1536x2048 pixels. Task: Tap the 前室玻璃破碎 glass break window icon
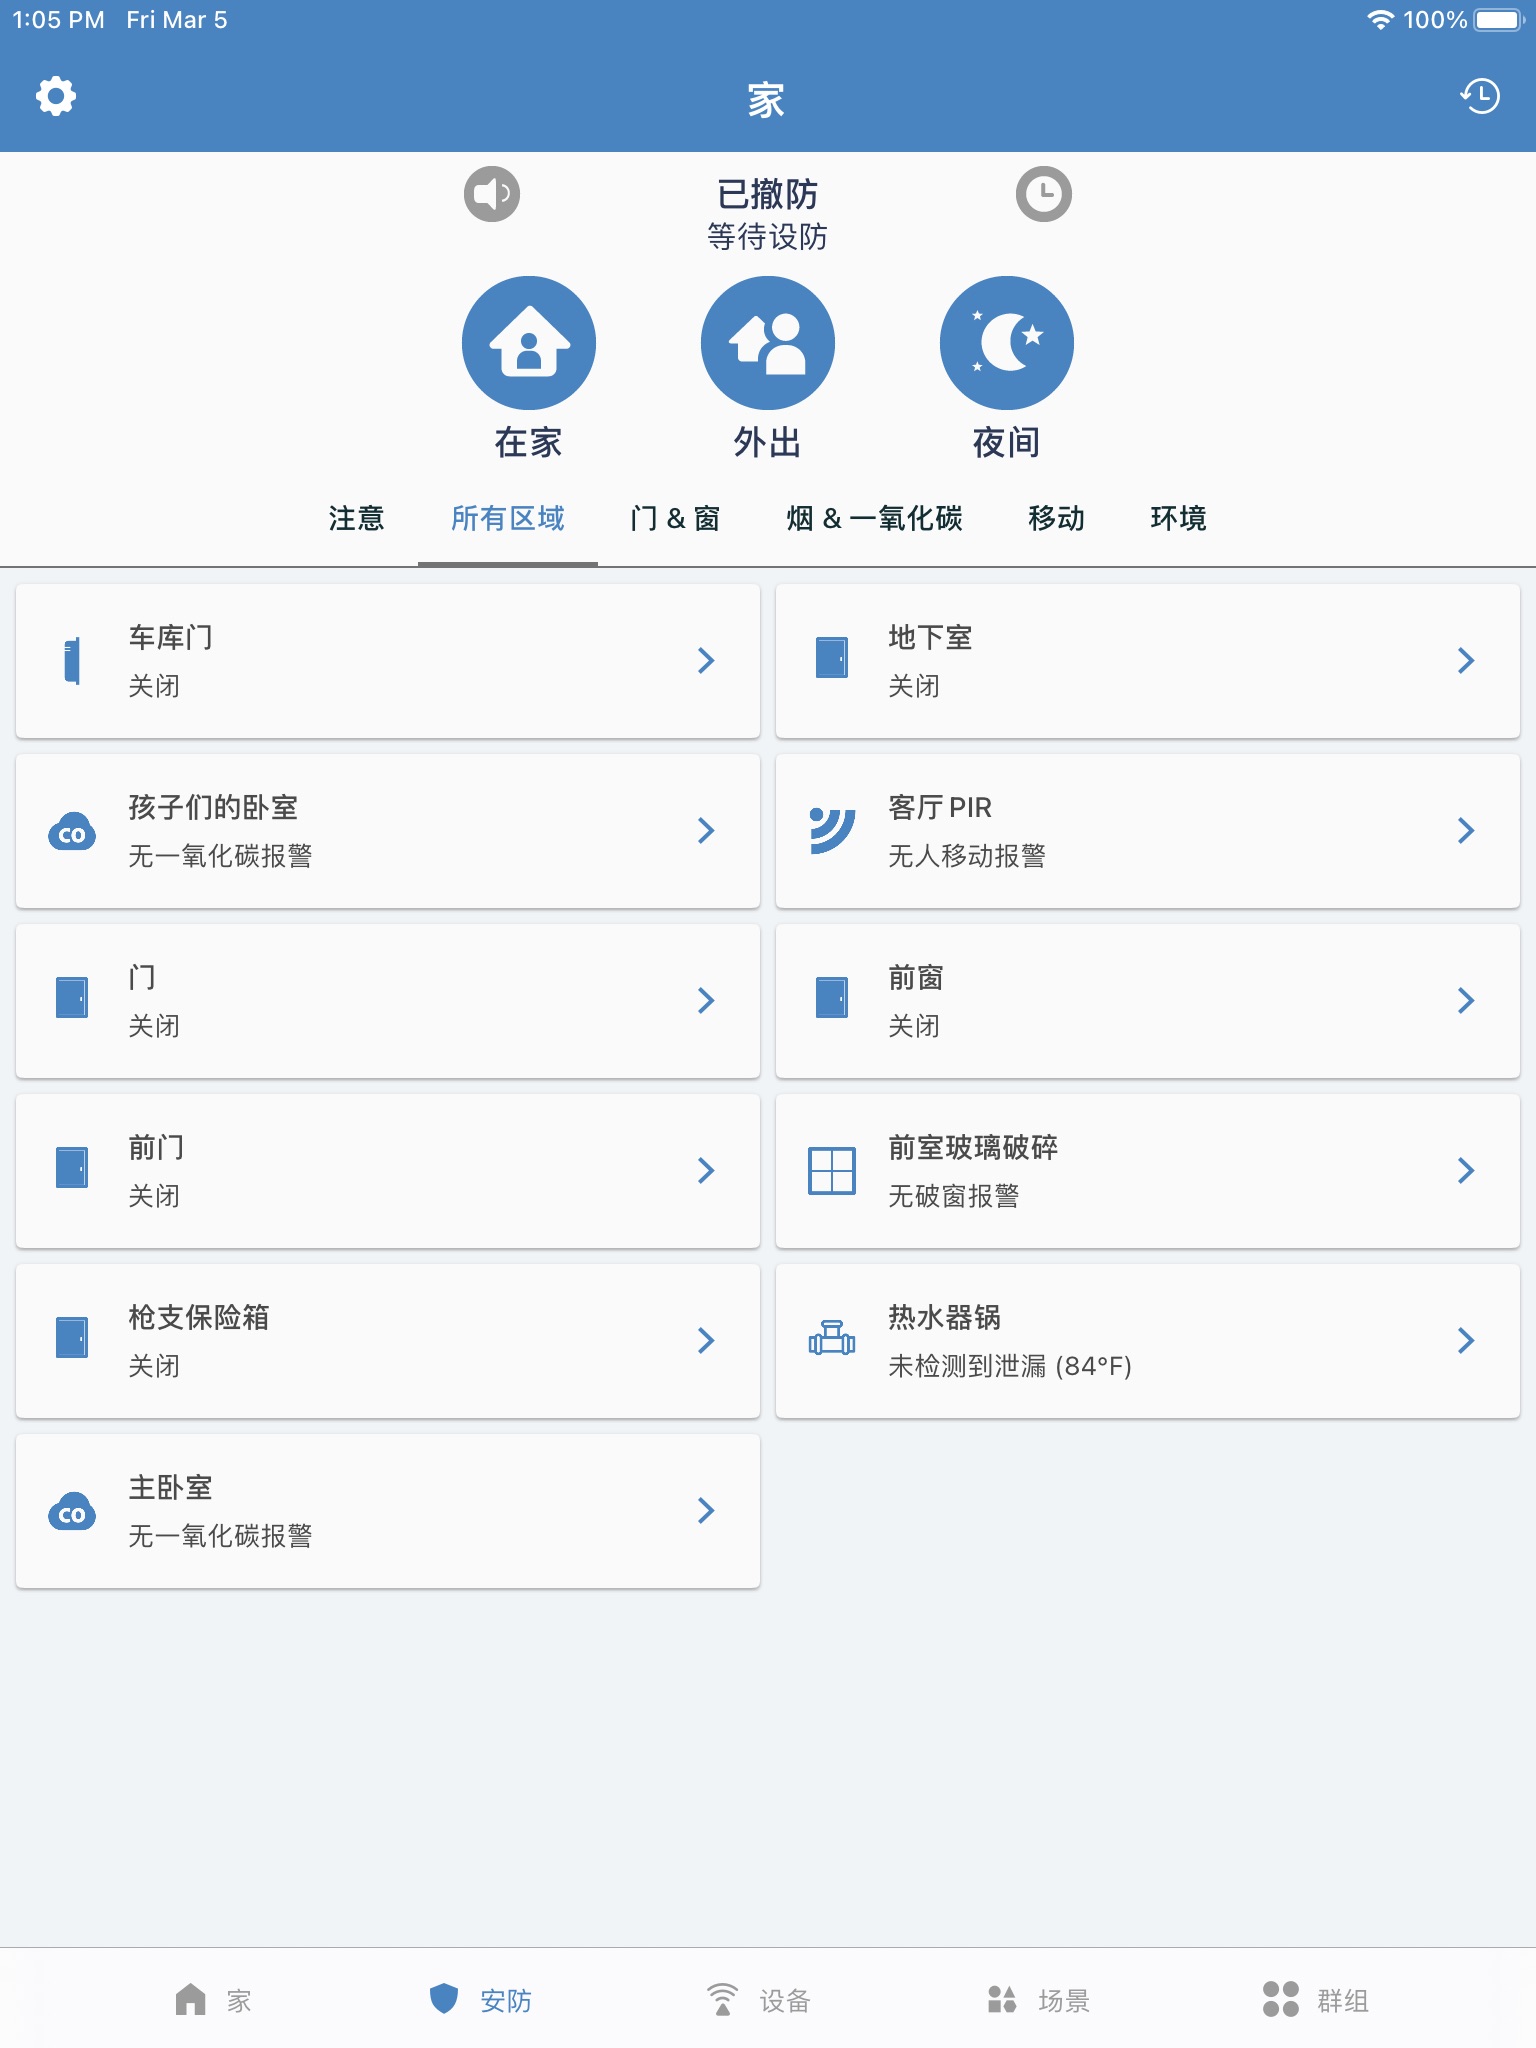pos(832,1170)
